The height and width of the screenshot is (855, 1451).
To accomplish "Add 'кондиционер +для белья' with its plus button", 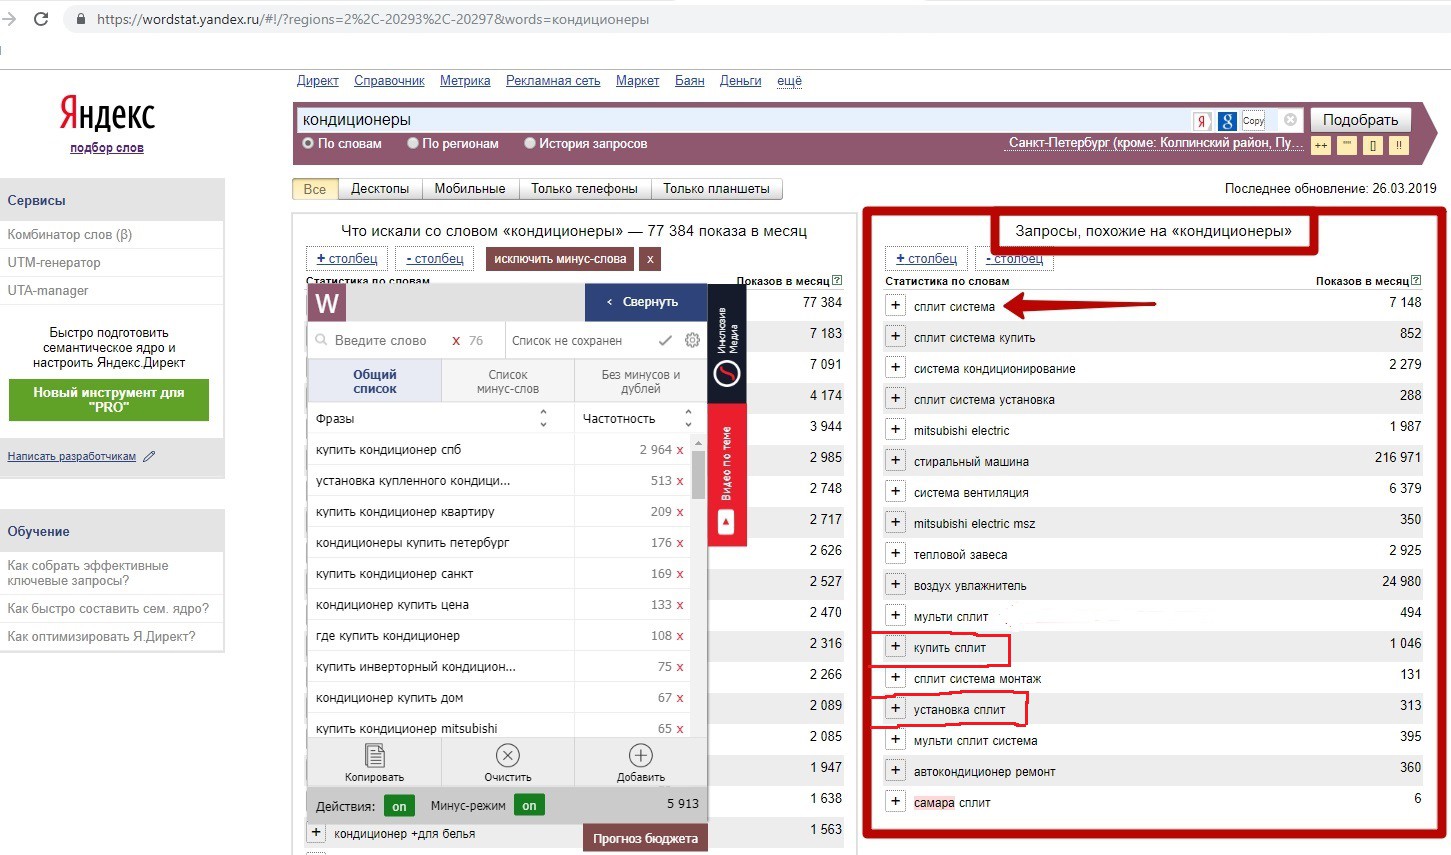I will tap(316, 832).
